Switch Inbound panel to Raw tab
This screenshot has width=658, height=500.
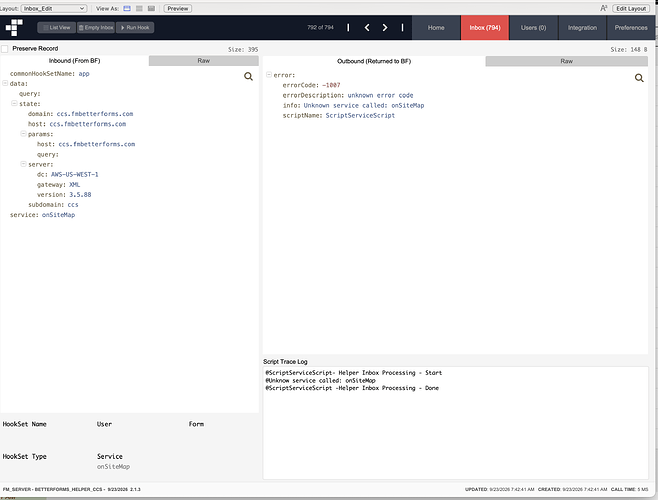204,61
